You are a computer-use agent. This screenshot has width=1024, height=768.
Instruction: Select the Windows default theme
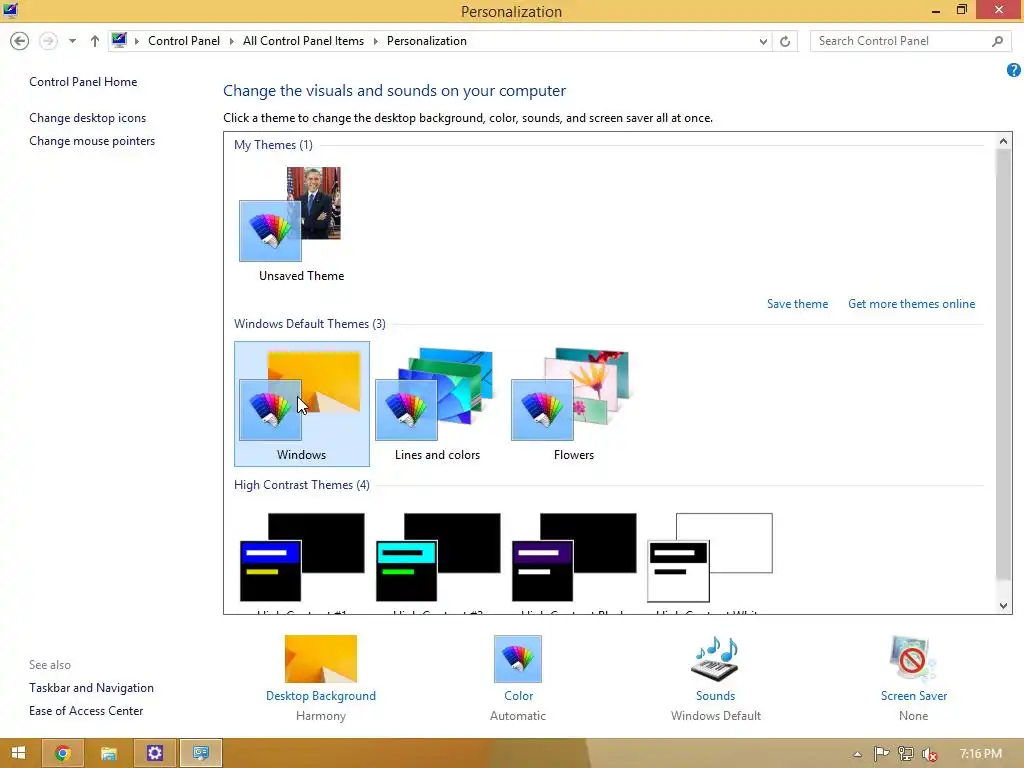point(302,404)
